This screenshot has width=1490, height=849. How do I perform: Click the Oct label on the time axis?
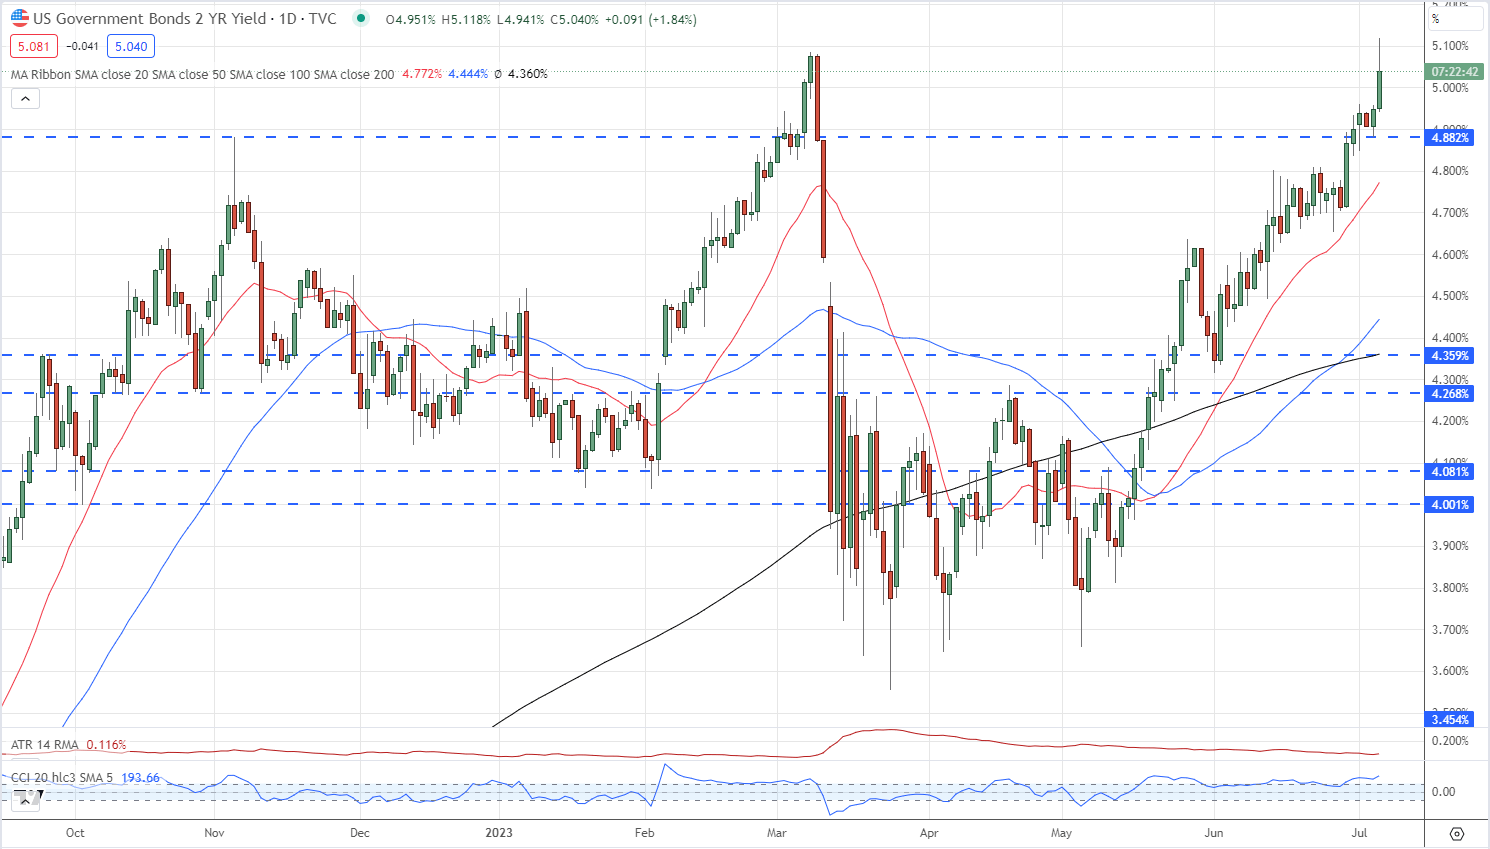click(75, 832)
